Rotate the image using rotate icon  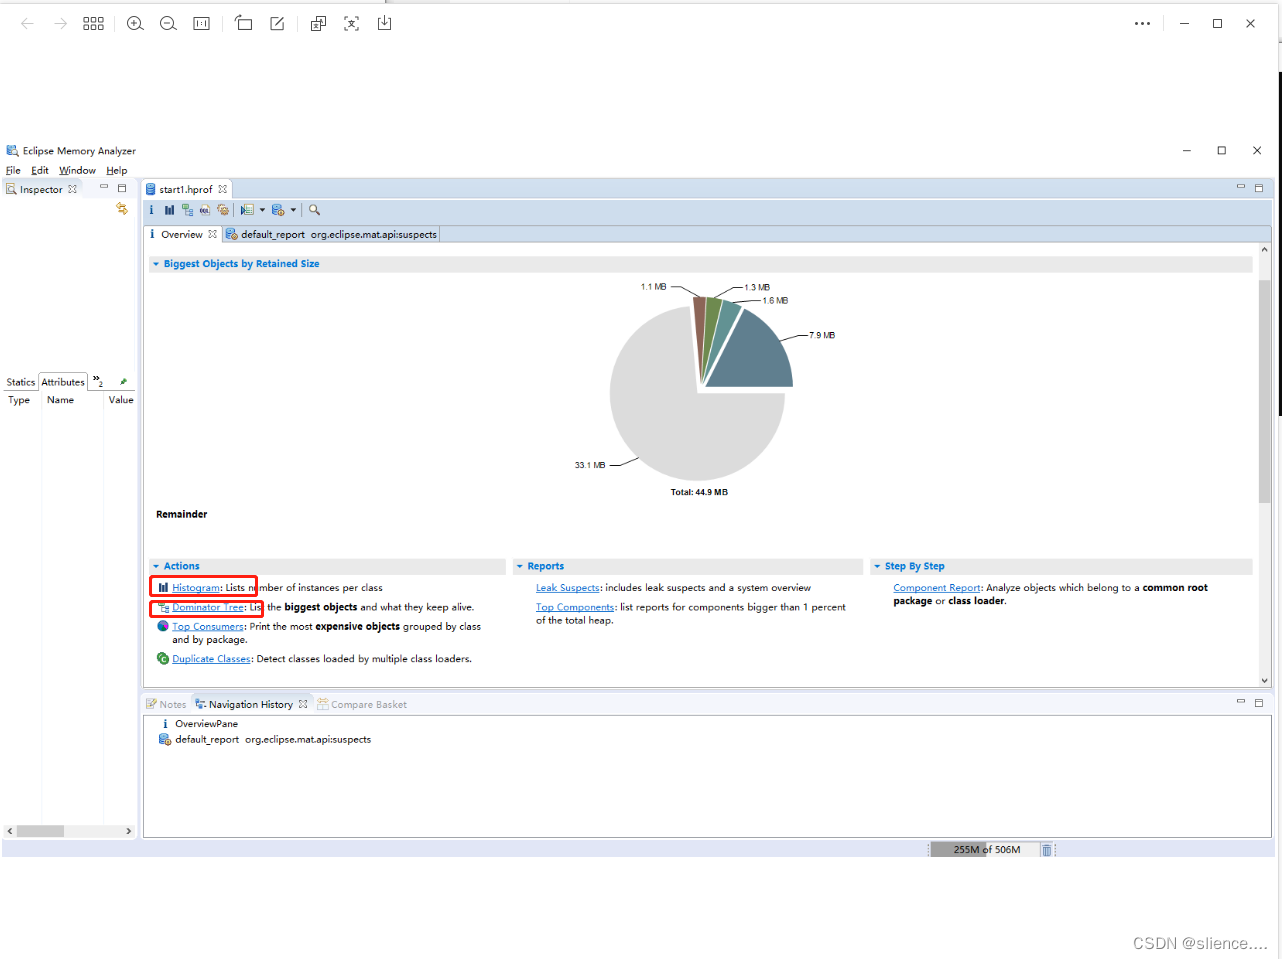[x=243, y=23]
